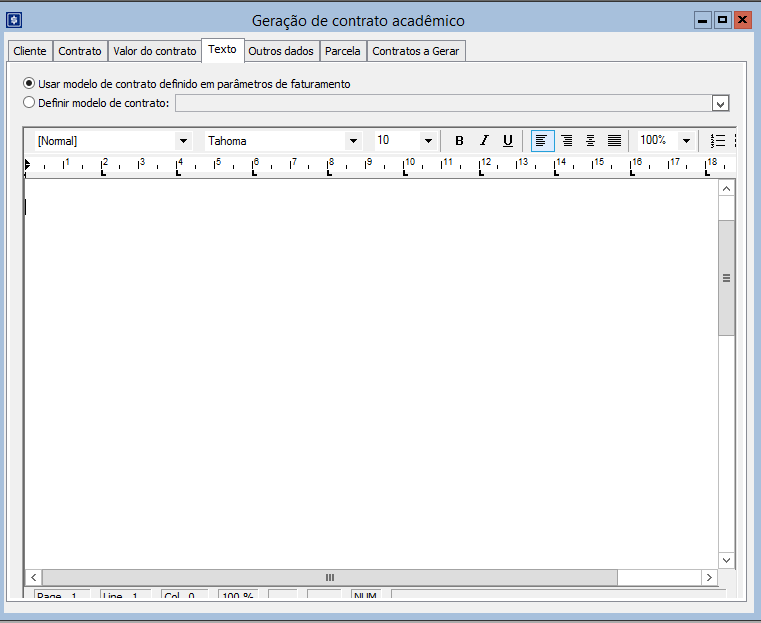Toggle bold text formatting
This screenshot has height=623, width=761.
459,141
